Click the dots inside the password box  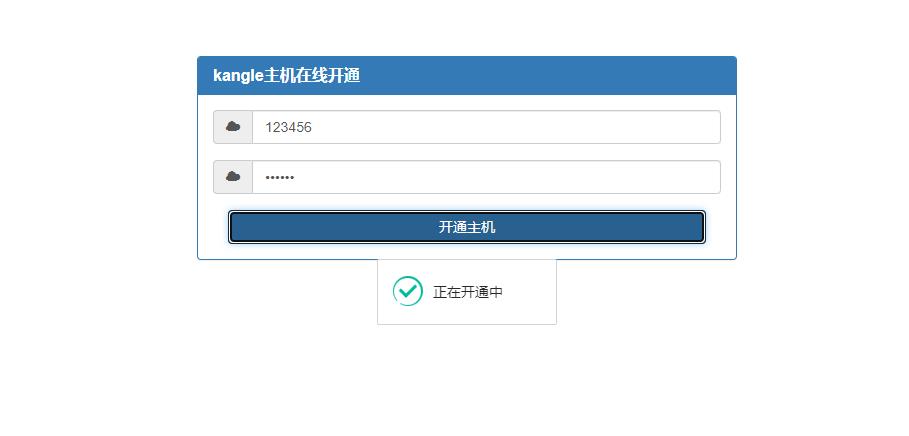click(279, 177)
